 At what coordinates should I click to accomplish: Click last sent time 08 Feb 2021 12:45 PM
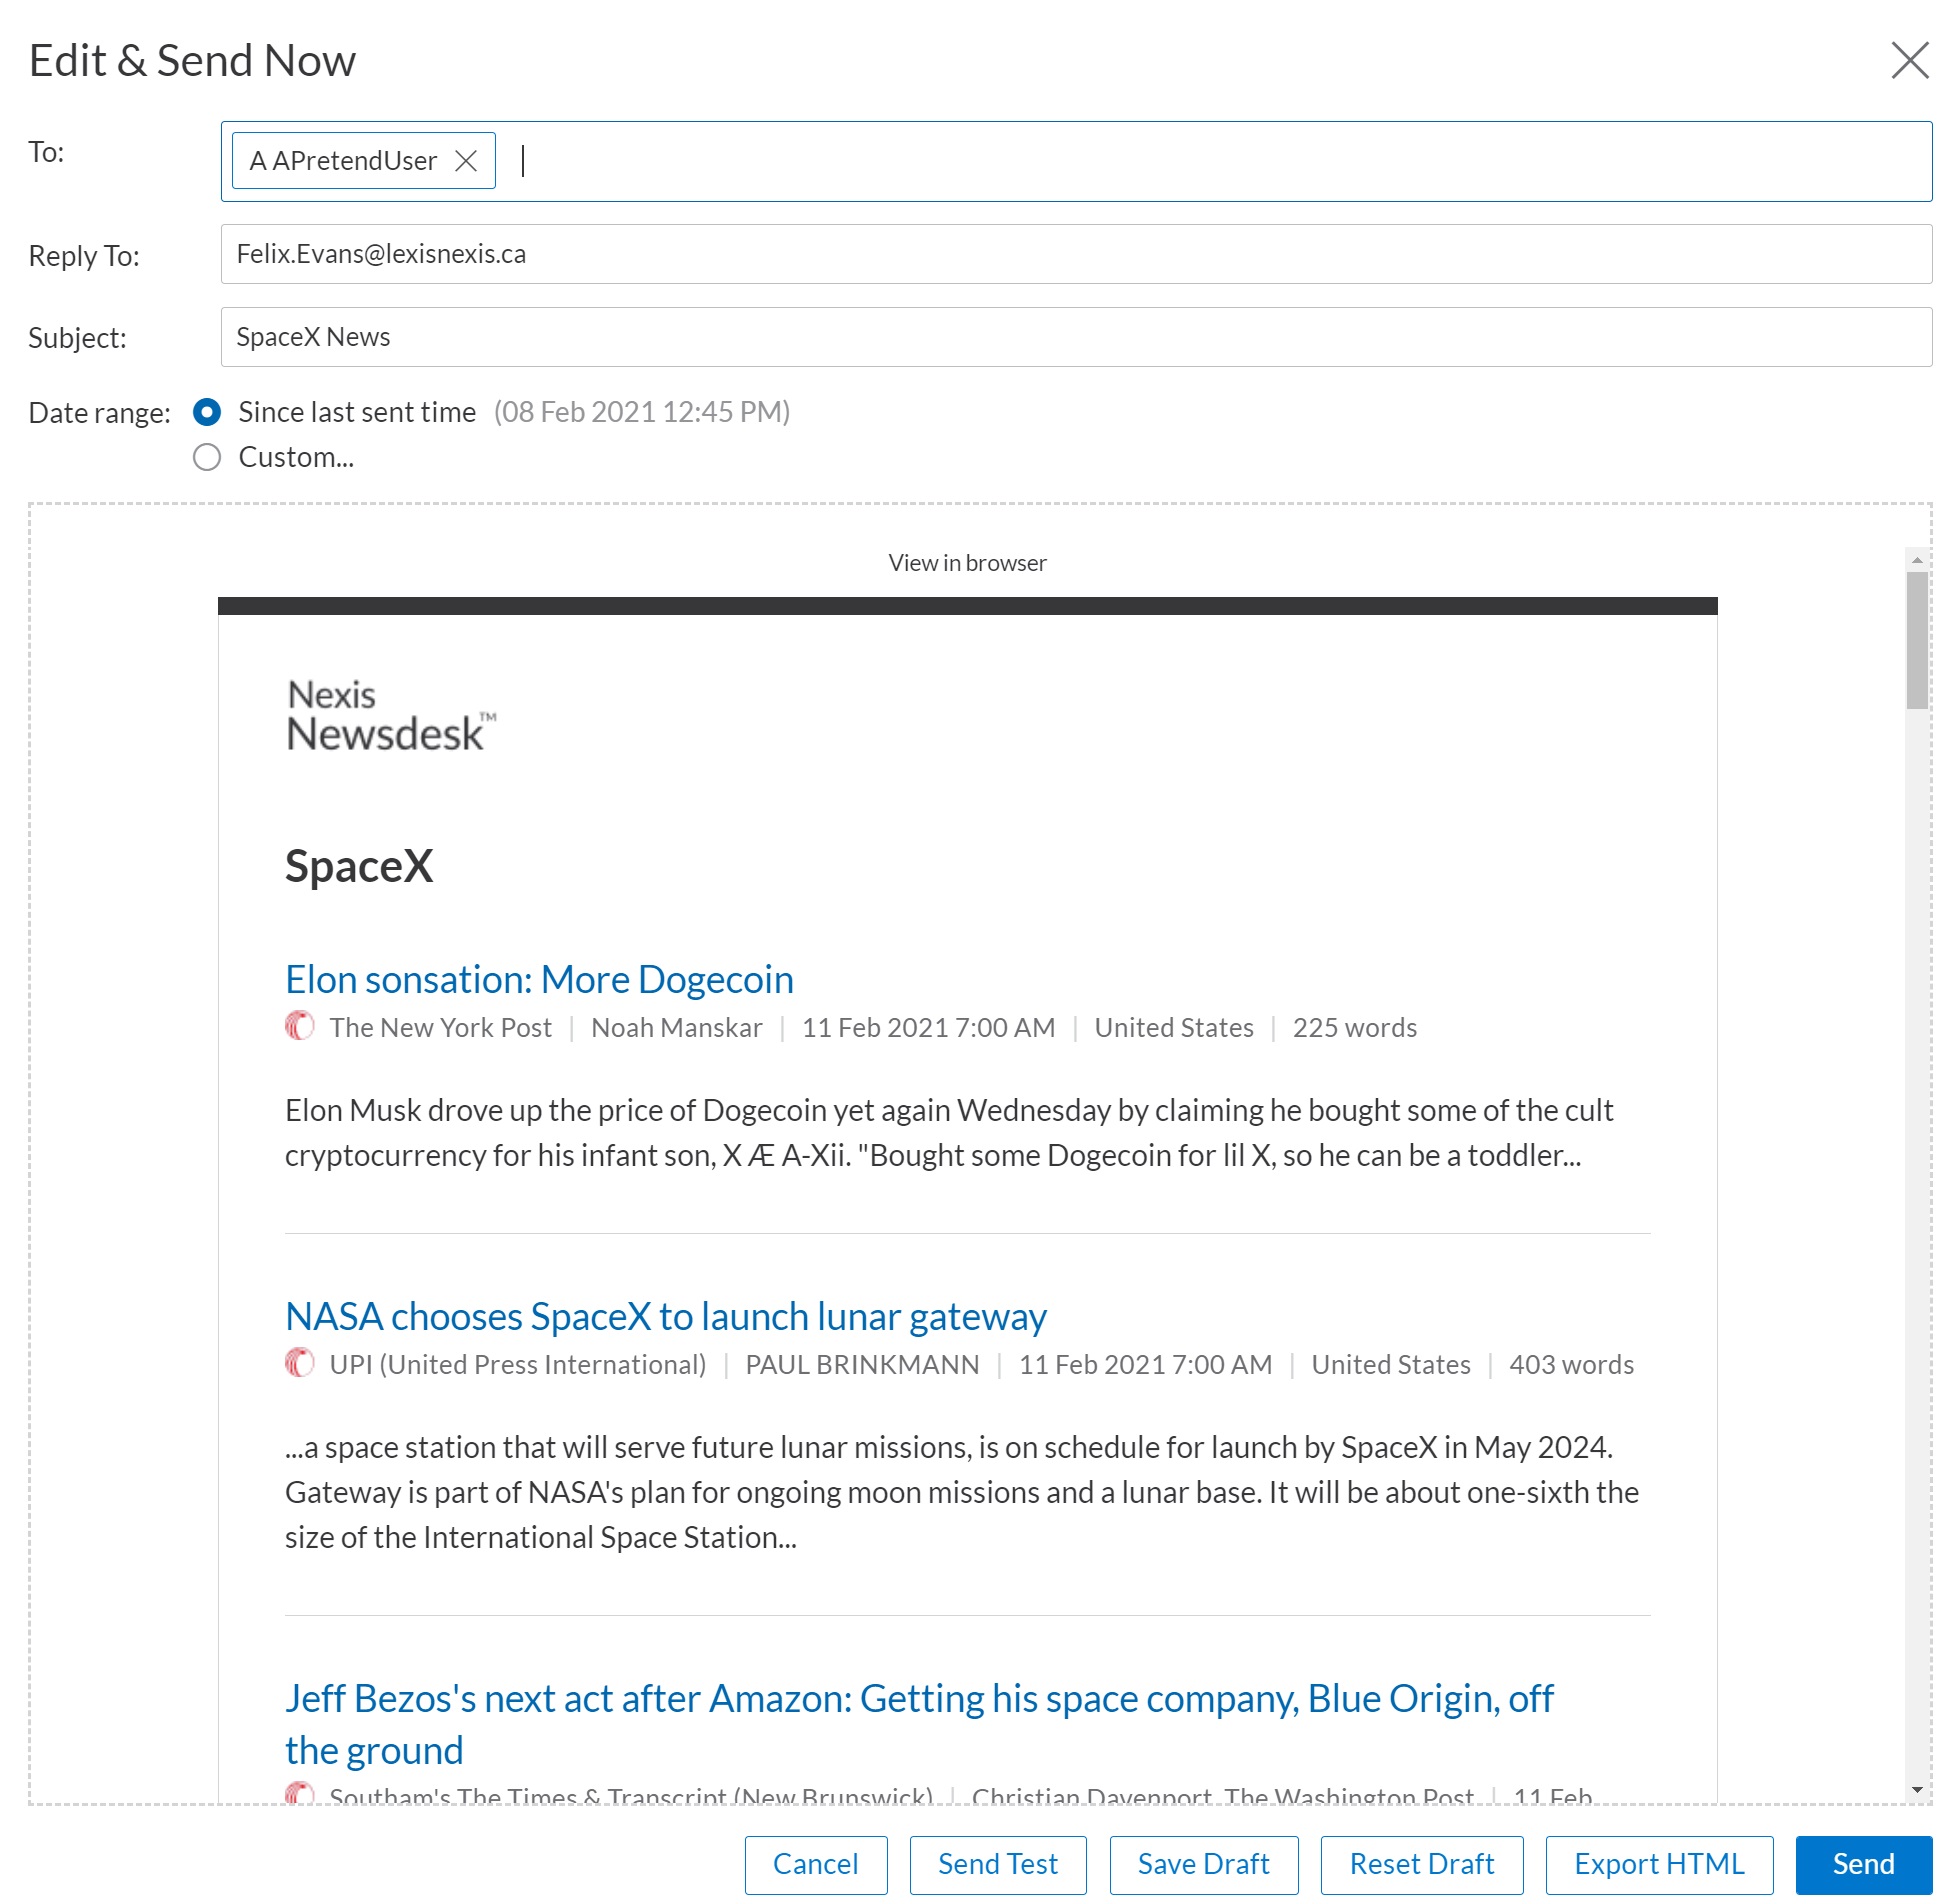pos(642,412)
